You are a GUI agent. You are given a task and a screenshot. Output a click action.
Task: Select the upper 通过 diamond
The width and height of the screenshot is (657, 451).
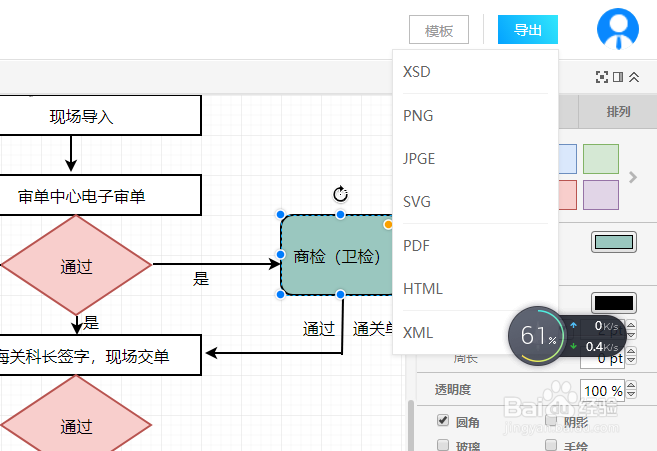76,265
